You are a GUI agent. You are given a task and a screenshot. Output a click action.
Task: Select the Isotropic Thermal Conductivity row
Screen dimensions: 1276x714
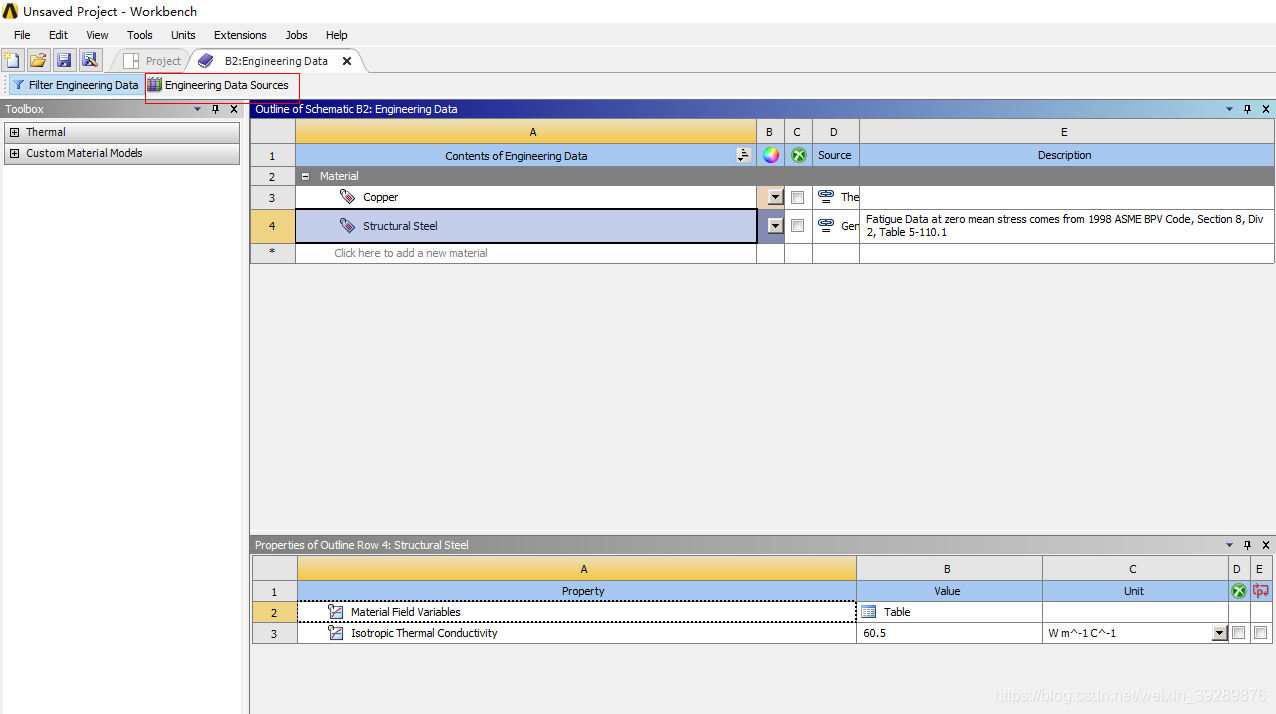coord(577,633)
